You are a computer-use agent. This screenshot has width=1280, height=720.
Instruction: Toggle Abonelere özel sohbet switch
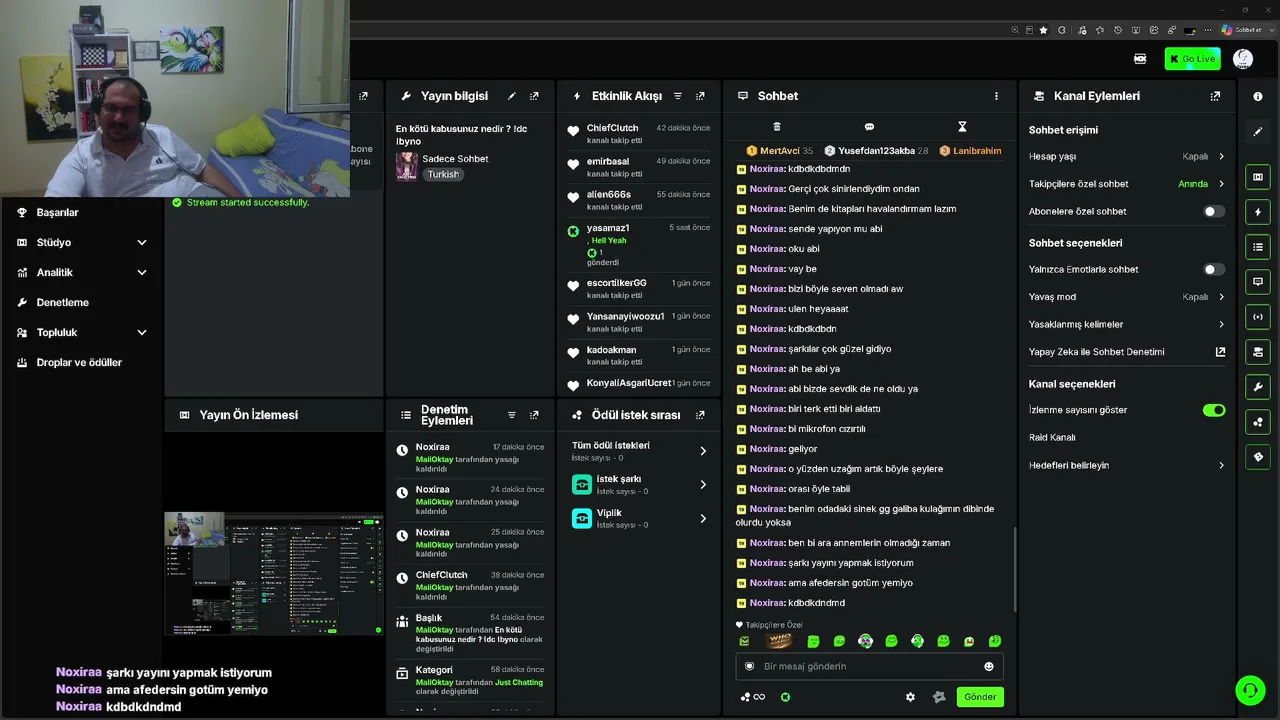pyautogui.click(x=1214, y=212)
